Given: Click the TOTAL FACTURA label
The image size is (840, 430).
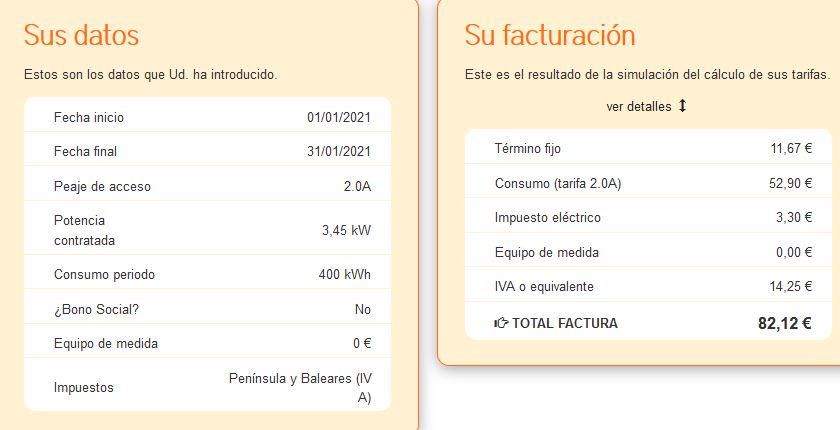Looking at the screenshot, I should point(565,323).
